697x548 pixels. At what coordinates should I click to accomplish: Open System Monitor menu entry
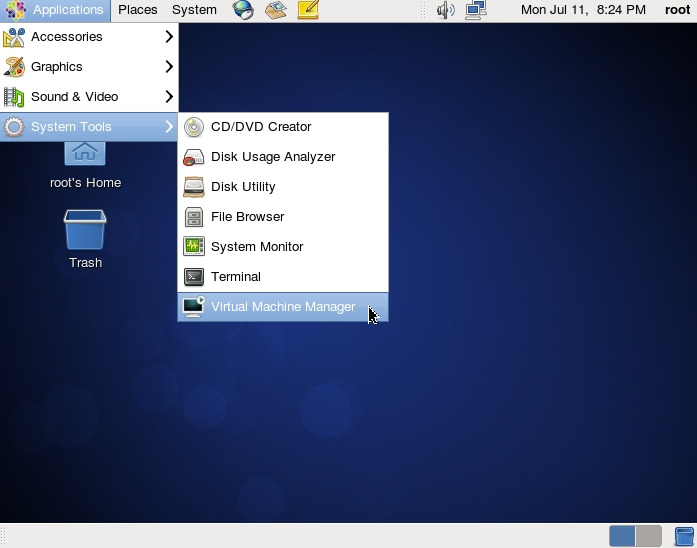[283, 247]
